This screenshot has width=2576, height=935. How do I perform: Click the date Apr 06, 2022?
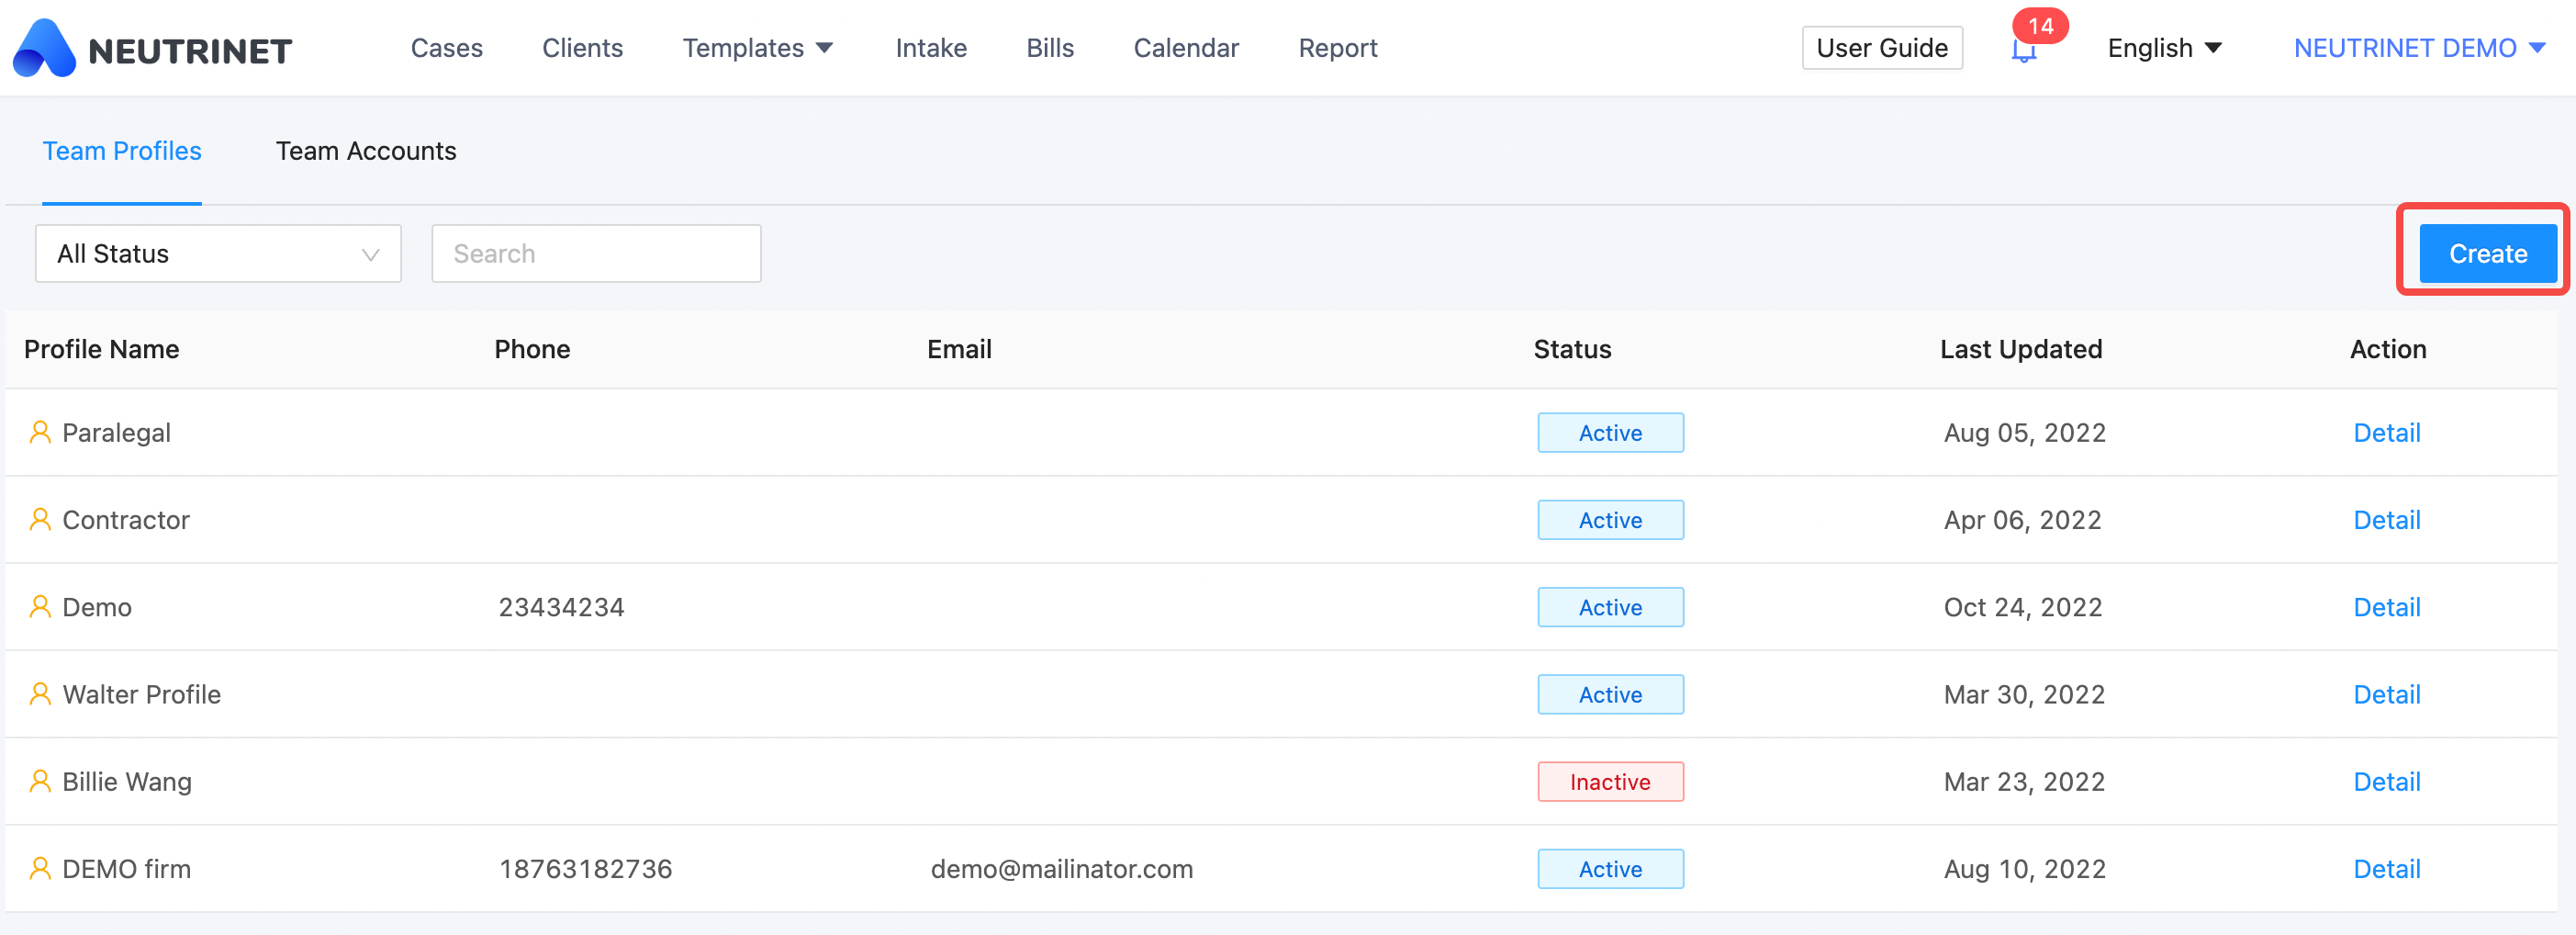click(2022, 519)
